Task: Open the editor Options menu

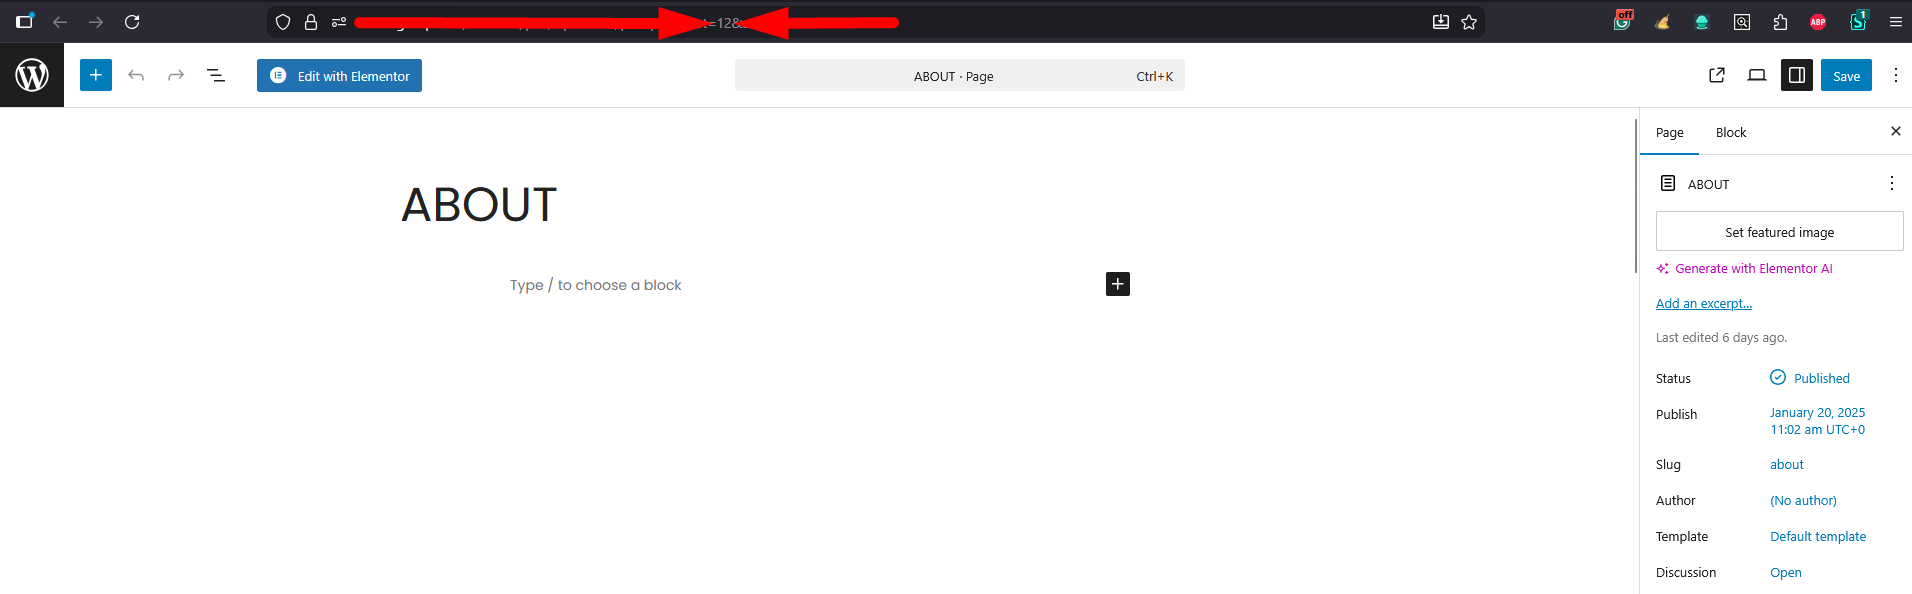Action: click(x=1895, y=75)
